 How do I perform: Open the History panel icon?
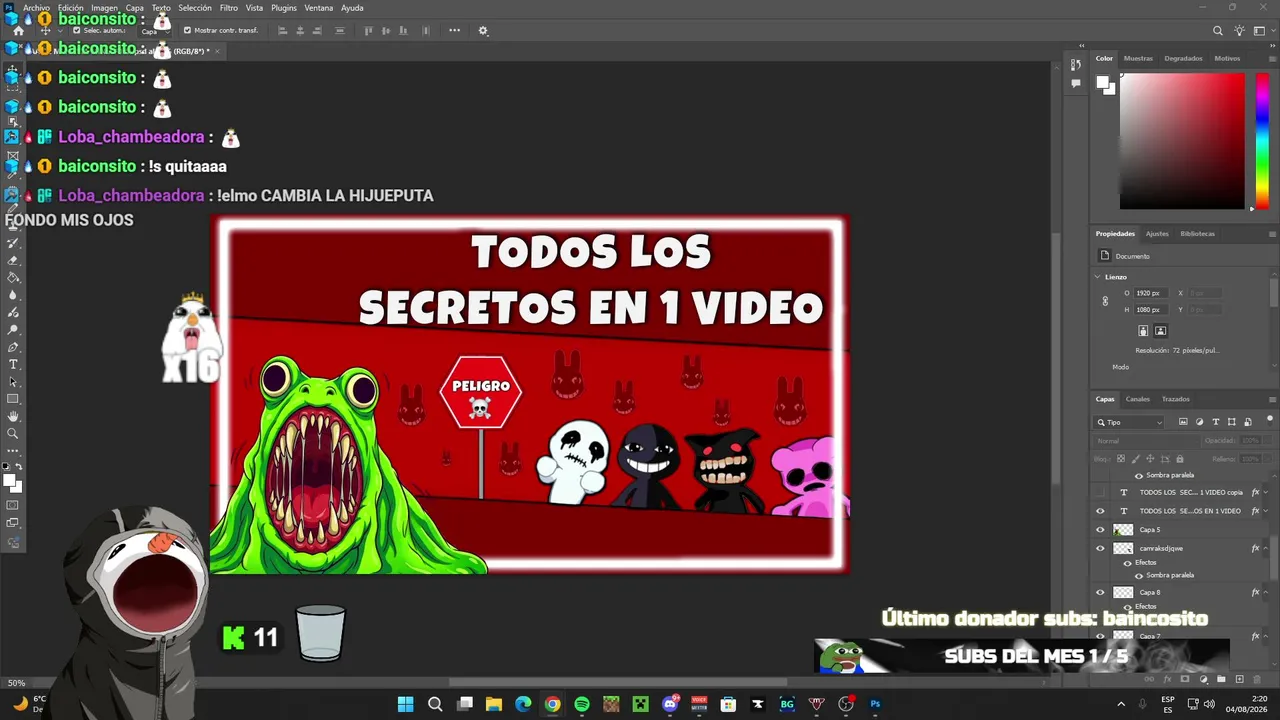1076,65
